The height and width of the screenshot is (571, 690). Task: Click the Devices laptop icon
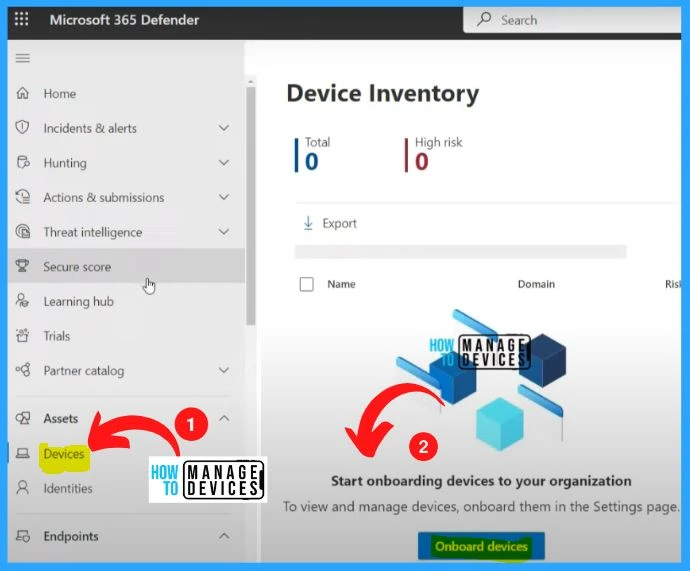[x=23, y=453]
